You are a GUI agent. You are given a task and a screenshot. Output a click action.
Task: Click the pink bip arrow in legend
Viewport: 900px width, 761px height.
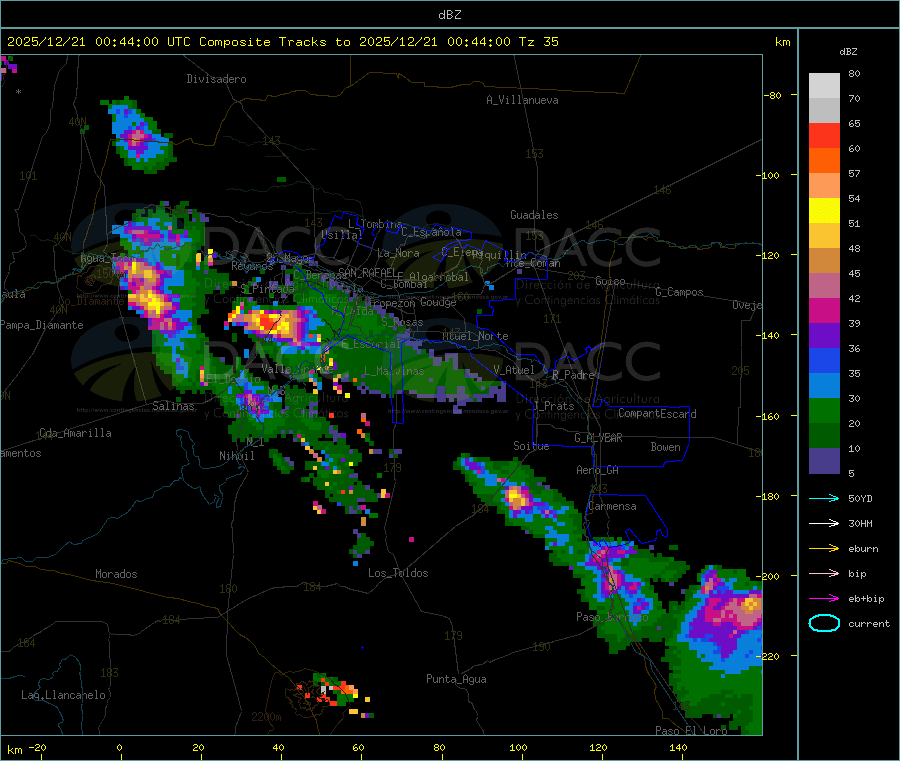point(824,573)
